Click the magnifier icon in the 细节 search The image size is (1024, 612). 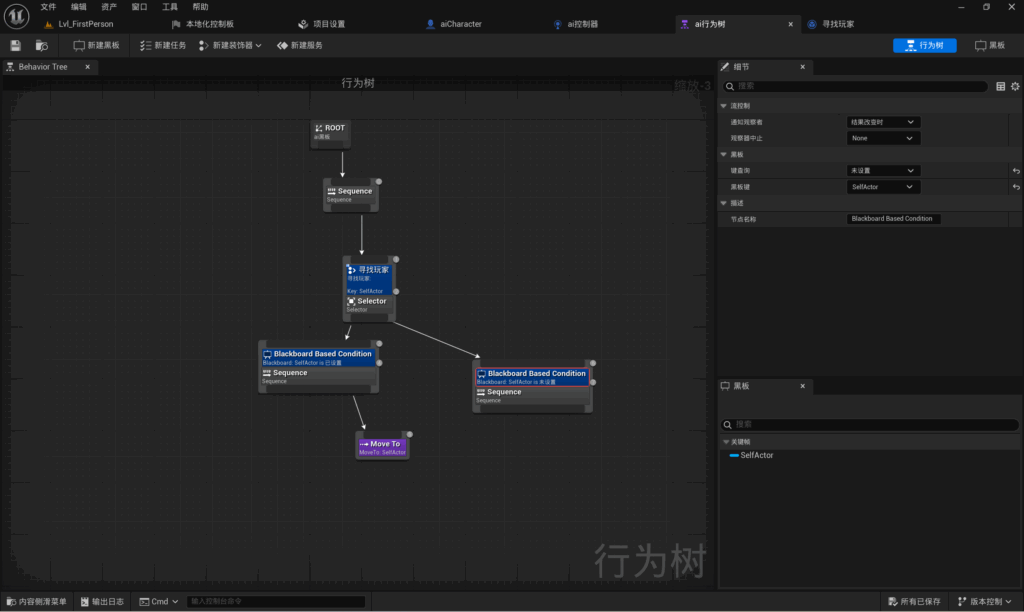pyautogui.click(x=730, y=86)
